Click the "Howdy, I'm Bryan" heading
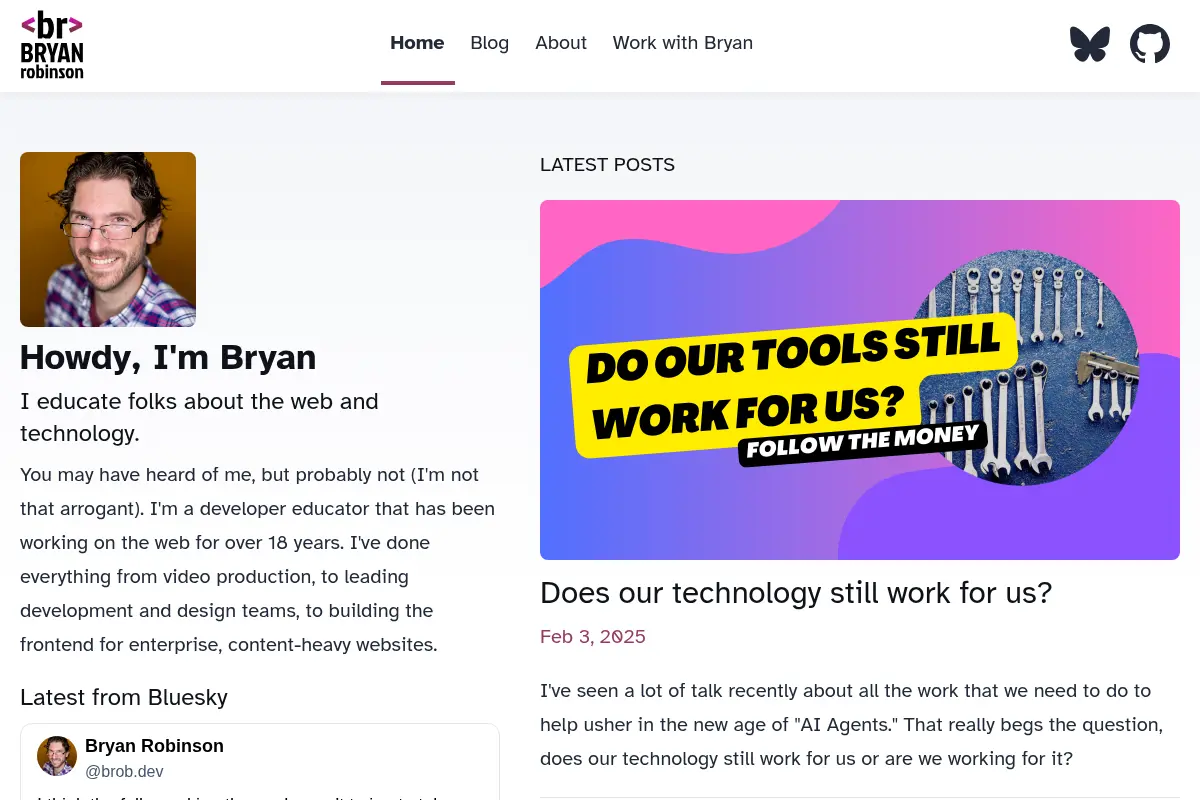The height and width of the screenshot is (800, 1200). (x=168, y=357)
